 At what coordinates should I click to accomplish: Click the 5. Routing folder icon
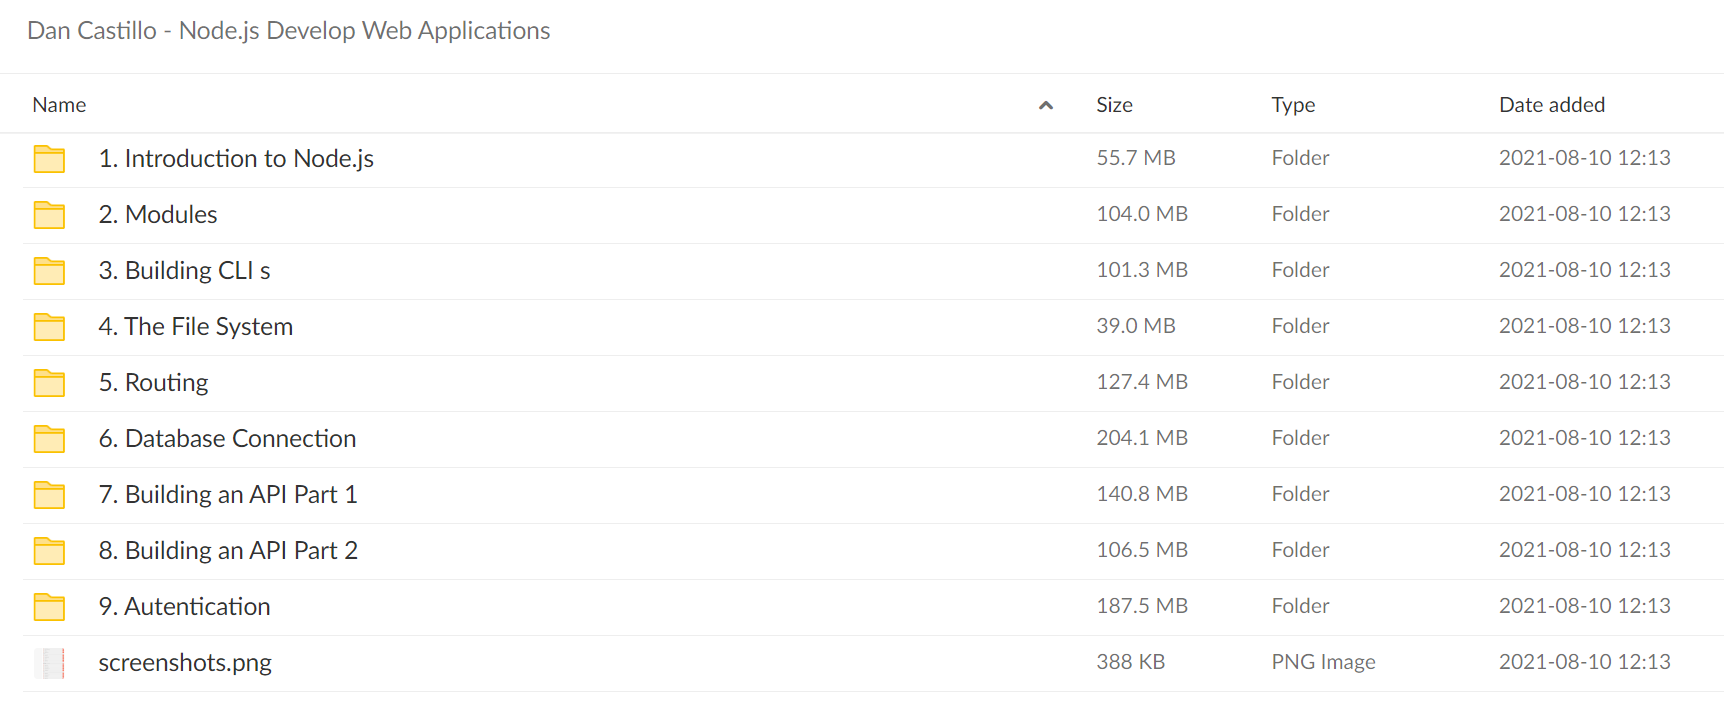pyautogui.click(x=49, y=383)
